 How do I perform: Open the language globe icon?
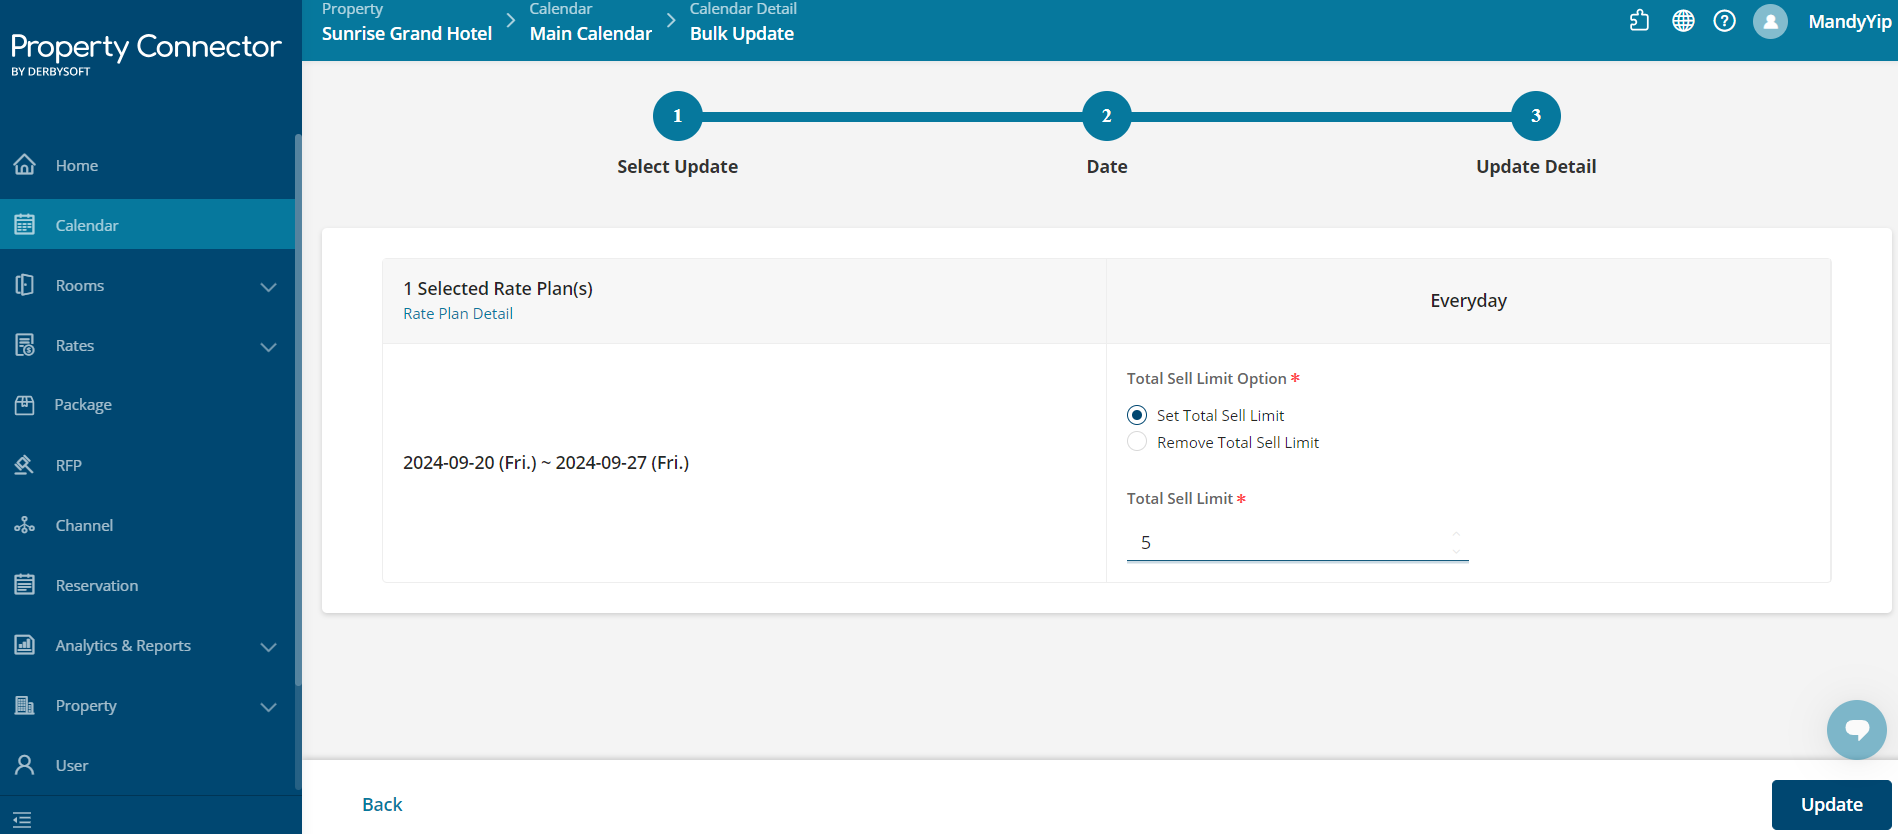(1683, 21)
